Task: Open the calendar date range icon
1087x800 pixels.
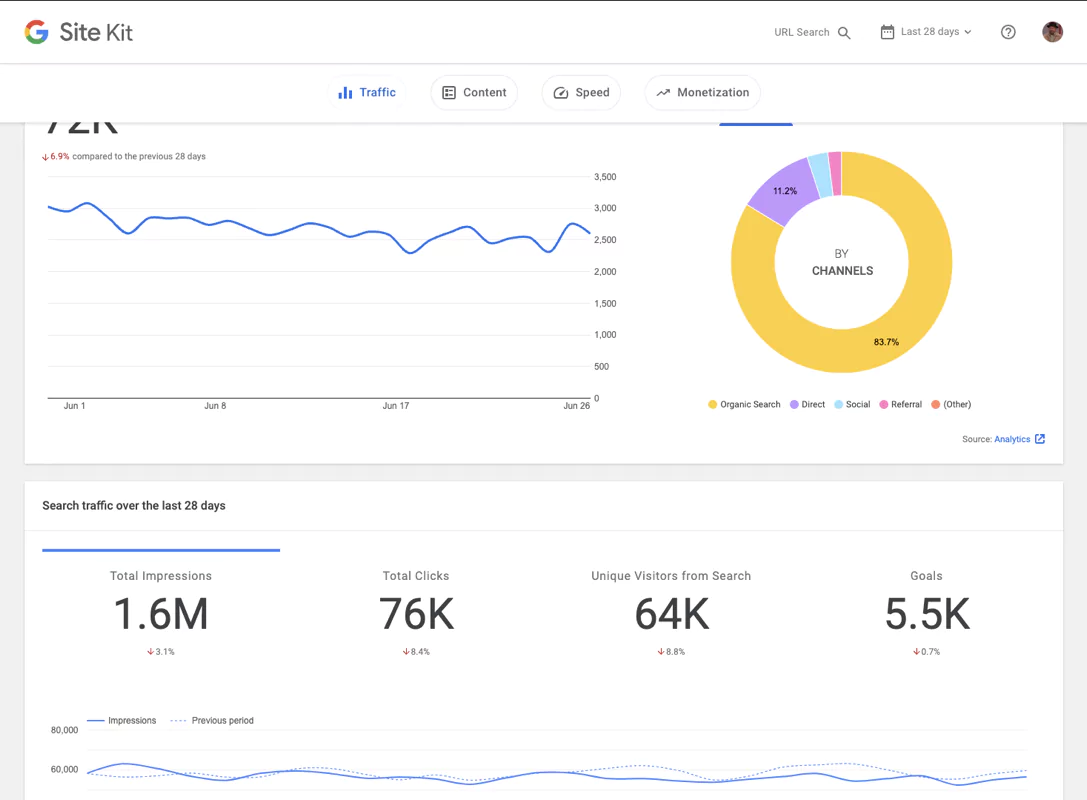Action: tap(886, 31)
